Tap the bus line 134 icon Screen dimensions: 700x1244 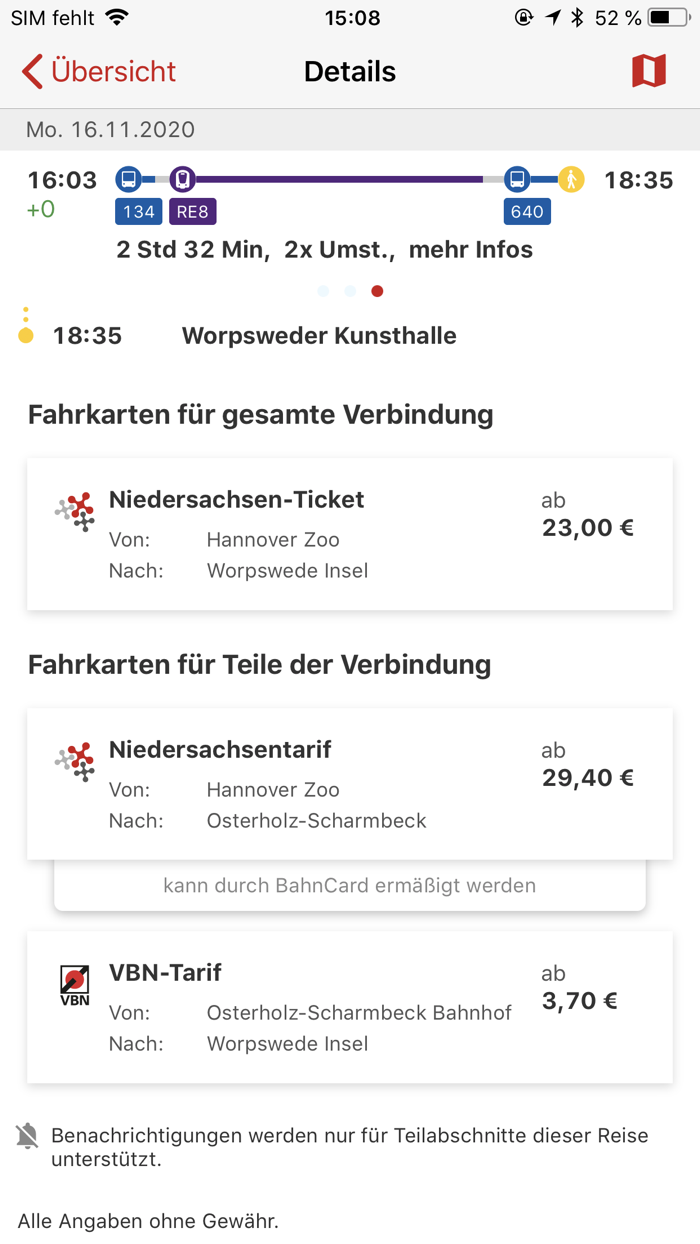click(x=138, y=211)
